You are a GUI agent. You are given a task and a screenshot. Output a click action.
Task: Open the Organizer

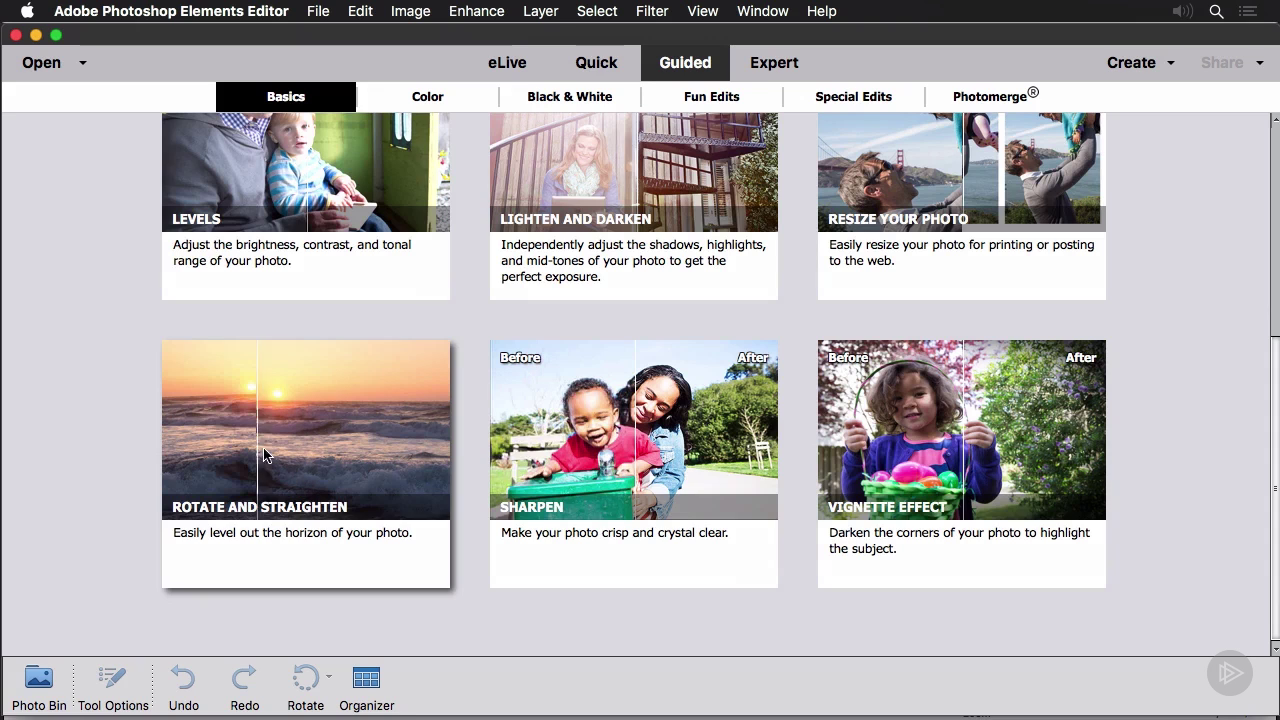point(366,688)
